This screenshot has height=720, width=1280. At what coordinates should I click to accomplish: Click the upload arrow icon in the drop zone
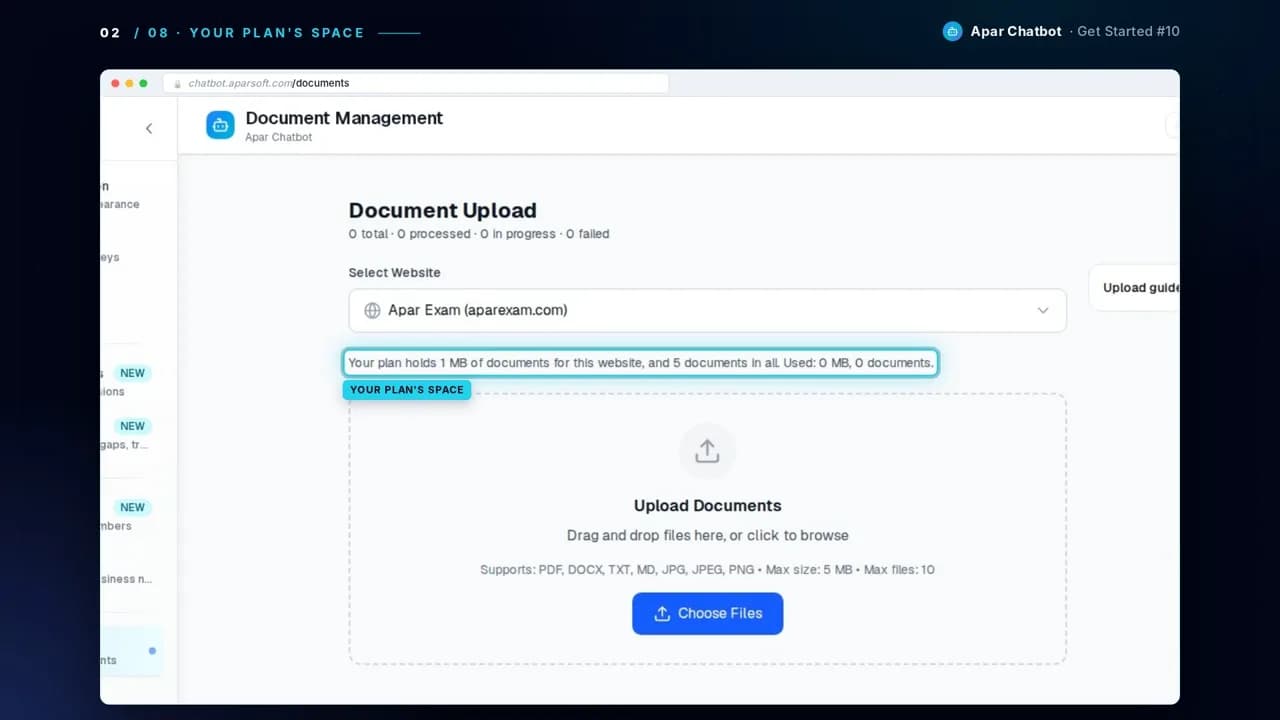click(707, 451)
